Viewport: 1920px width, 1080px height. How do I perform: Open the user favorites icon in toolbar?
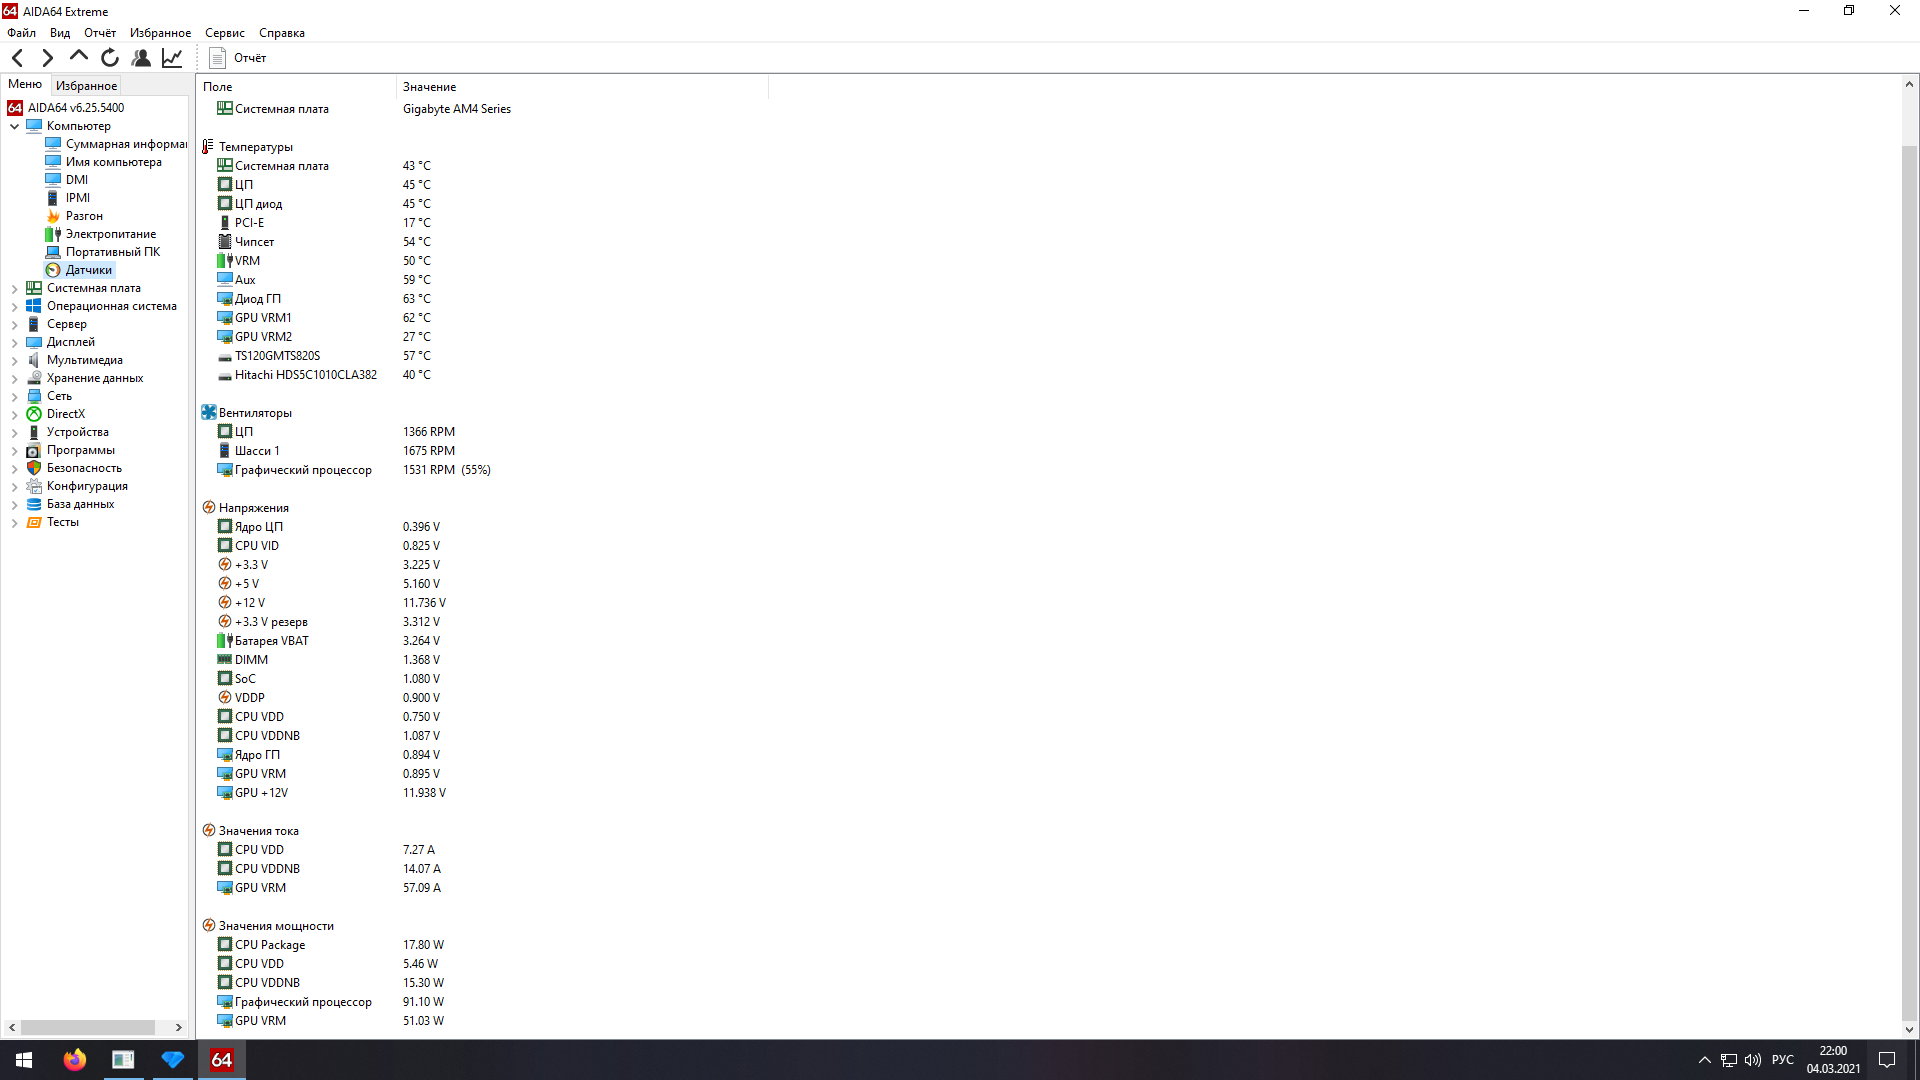tap(141, 58)
